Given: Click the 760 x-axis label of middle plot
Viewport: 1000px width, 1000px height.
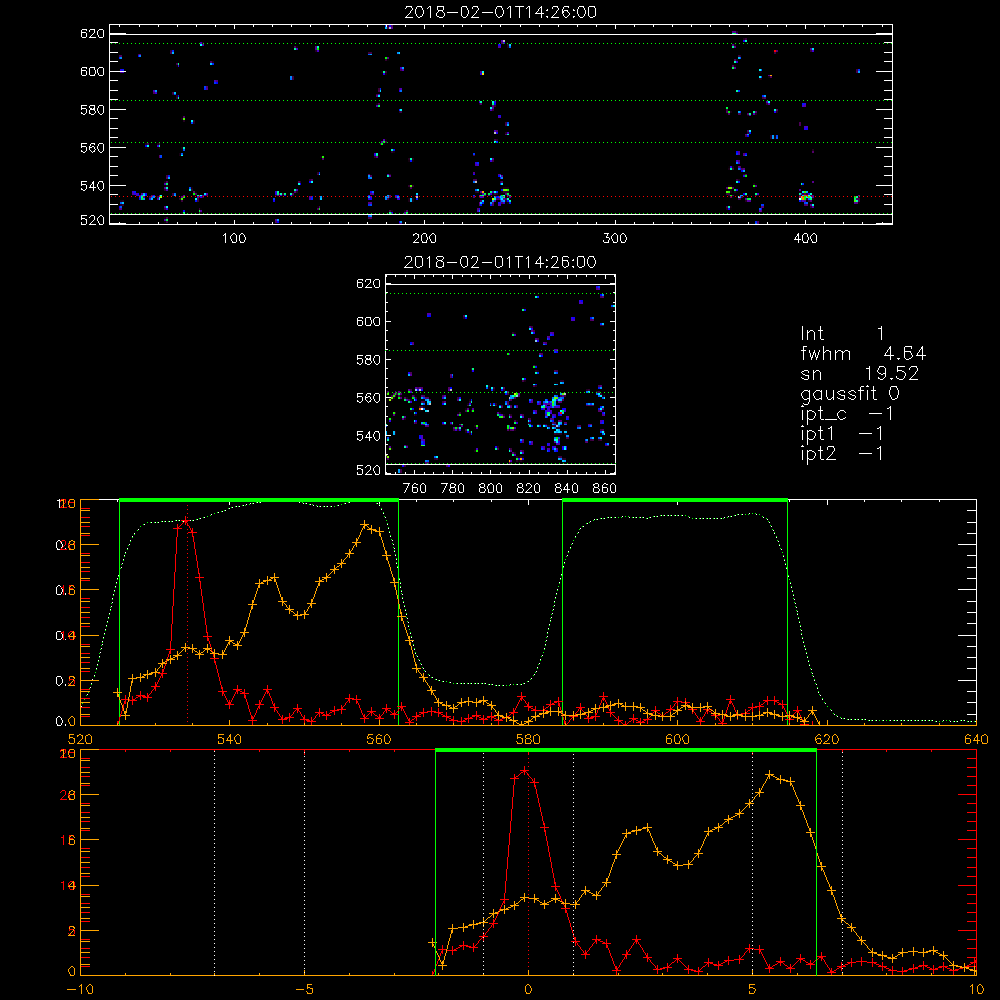Looking at the screenshot, I should 415,489.
